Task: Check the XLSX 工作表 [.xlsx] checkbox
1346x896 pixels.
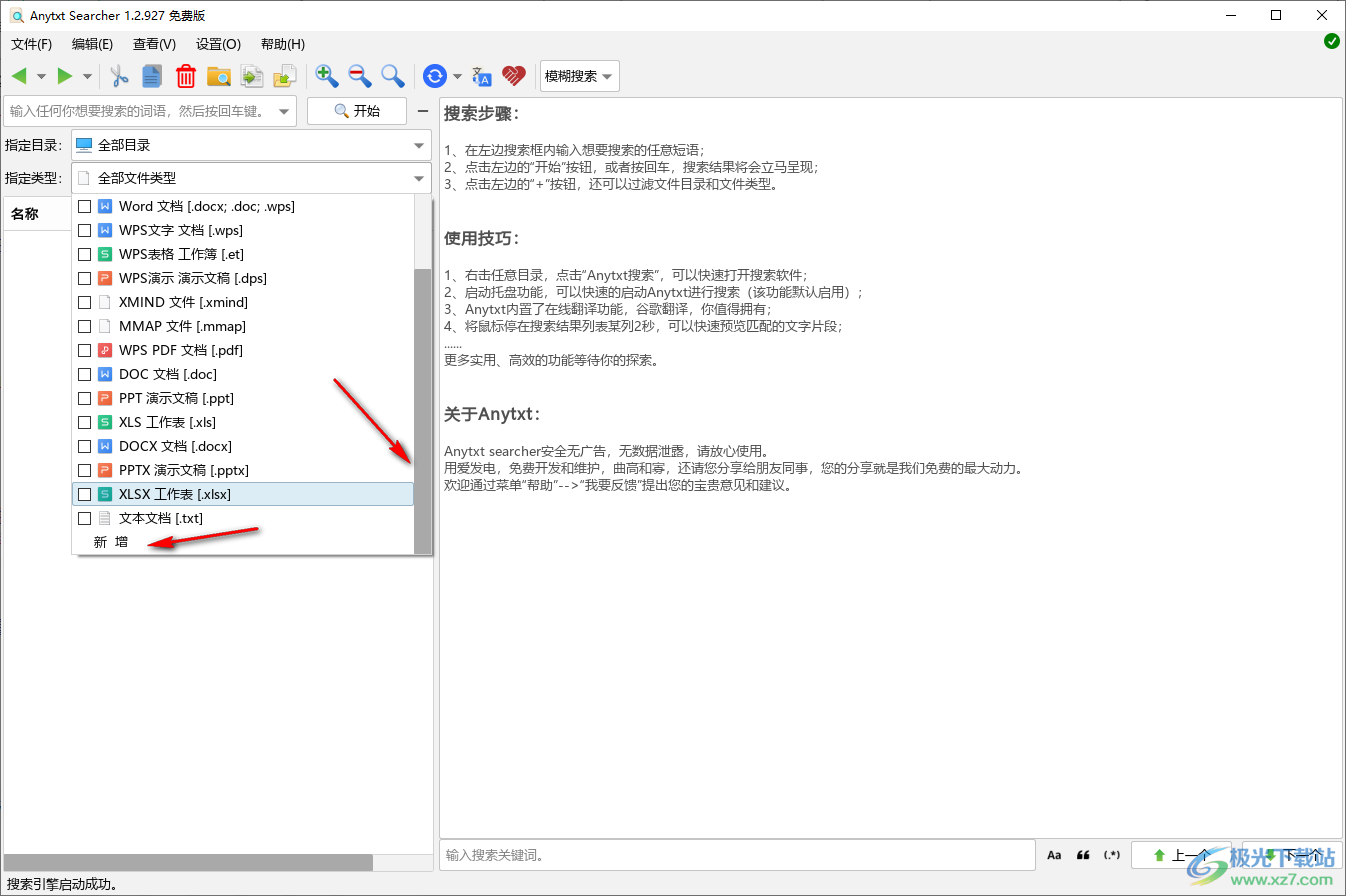Action: point(84,494)
